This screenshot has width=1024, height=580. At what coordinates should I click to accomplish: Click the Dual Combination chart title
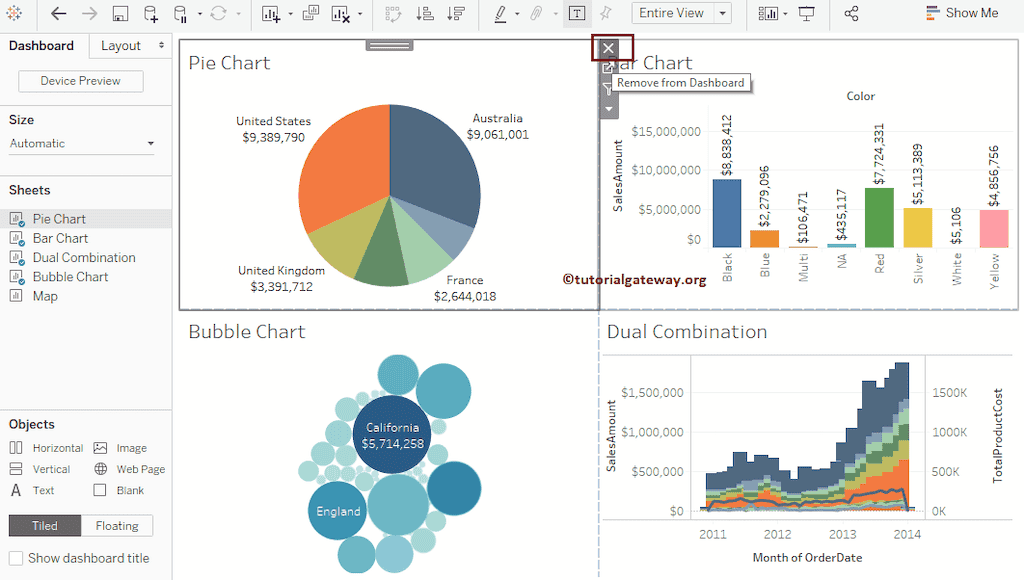(x=687, y=332)
